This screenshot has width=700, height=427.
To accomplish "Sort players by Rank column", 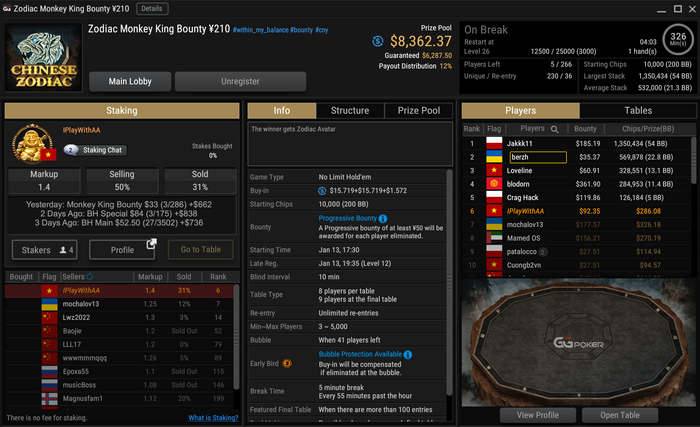I will click(471, 129).
